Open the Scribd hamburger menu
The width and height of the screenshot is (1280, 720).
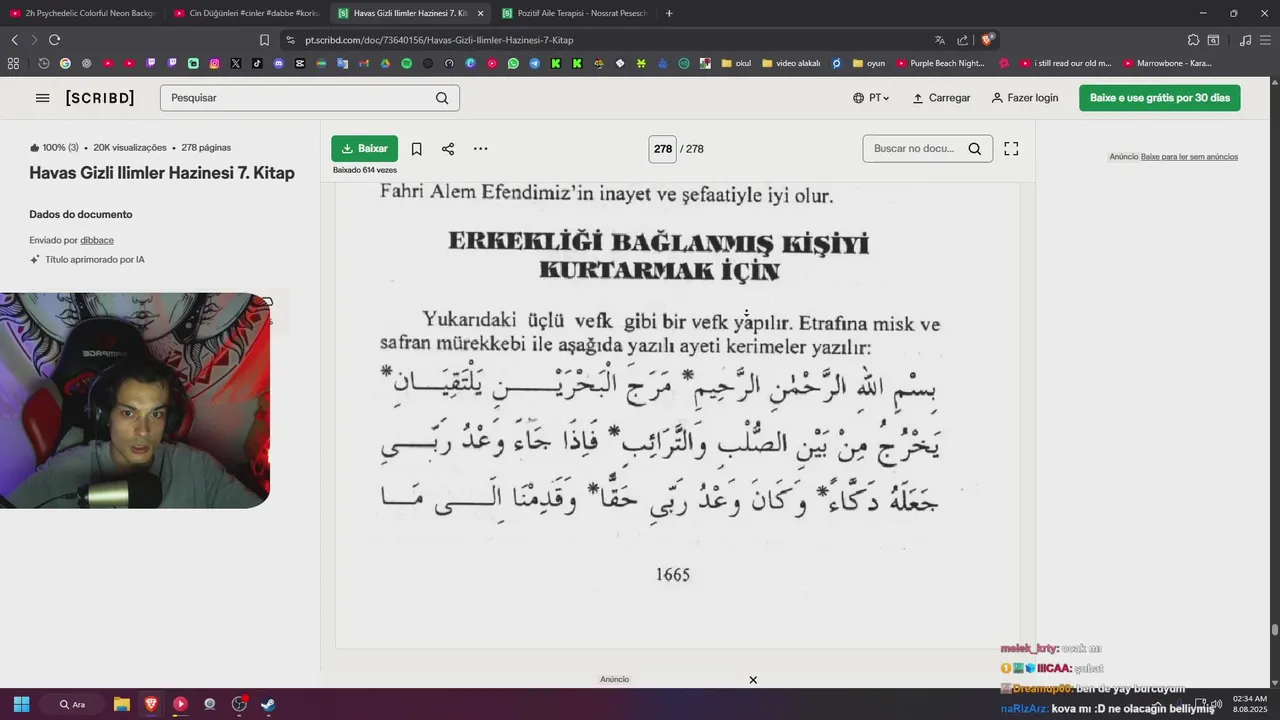(x=42, y=98)
